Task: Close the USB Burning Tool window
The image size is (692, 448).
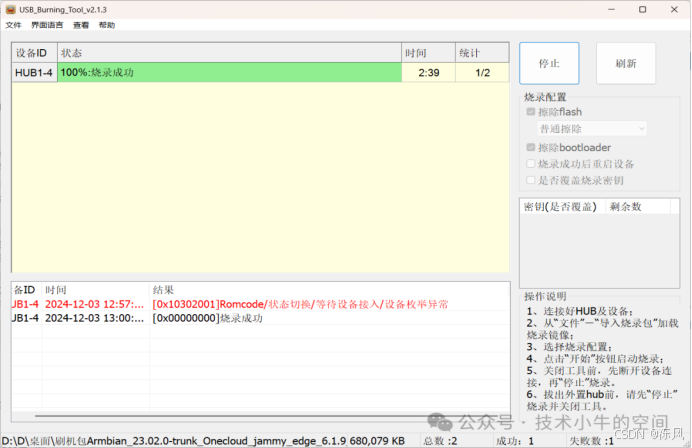Action: [674, 9]
